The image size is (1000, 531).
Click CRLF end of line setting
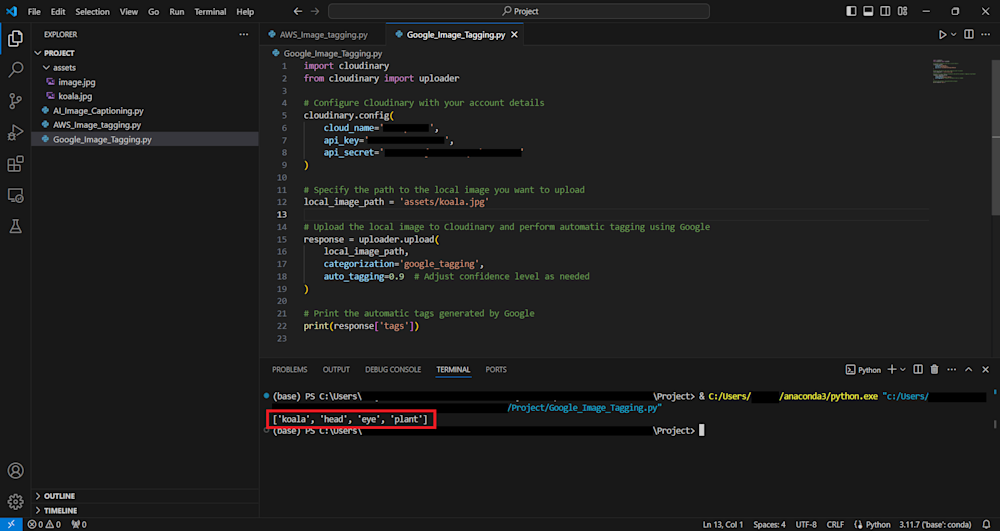[835, 525]
